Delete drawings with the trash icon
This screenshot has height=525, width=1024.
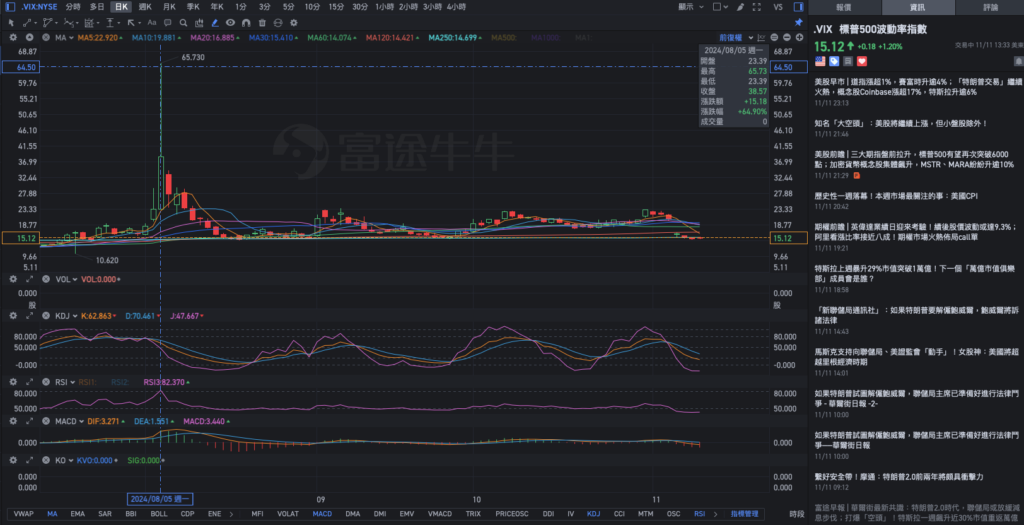pos(262,23)
